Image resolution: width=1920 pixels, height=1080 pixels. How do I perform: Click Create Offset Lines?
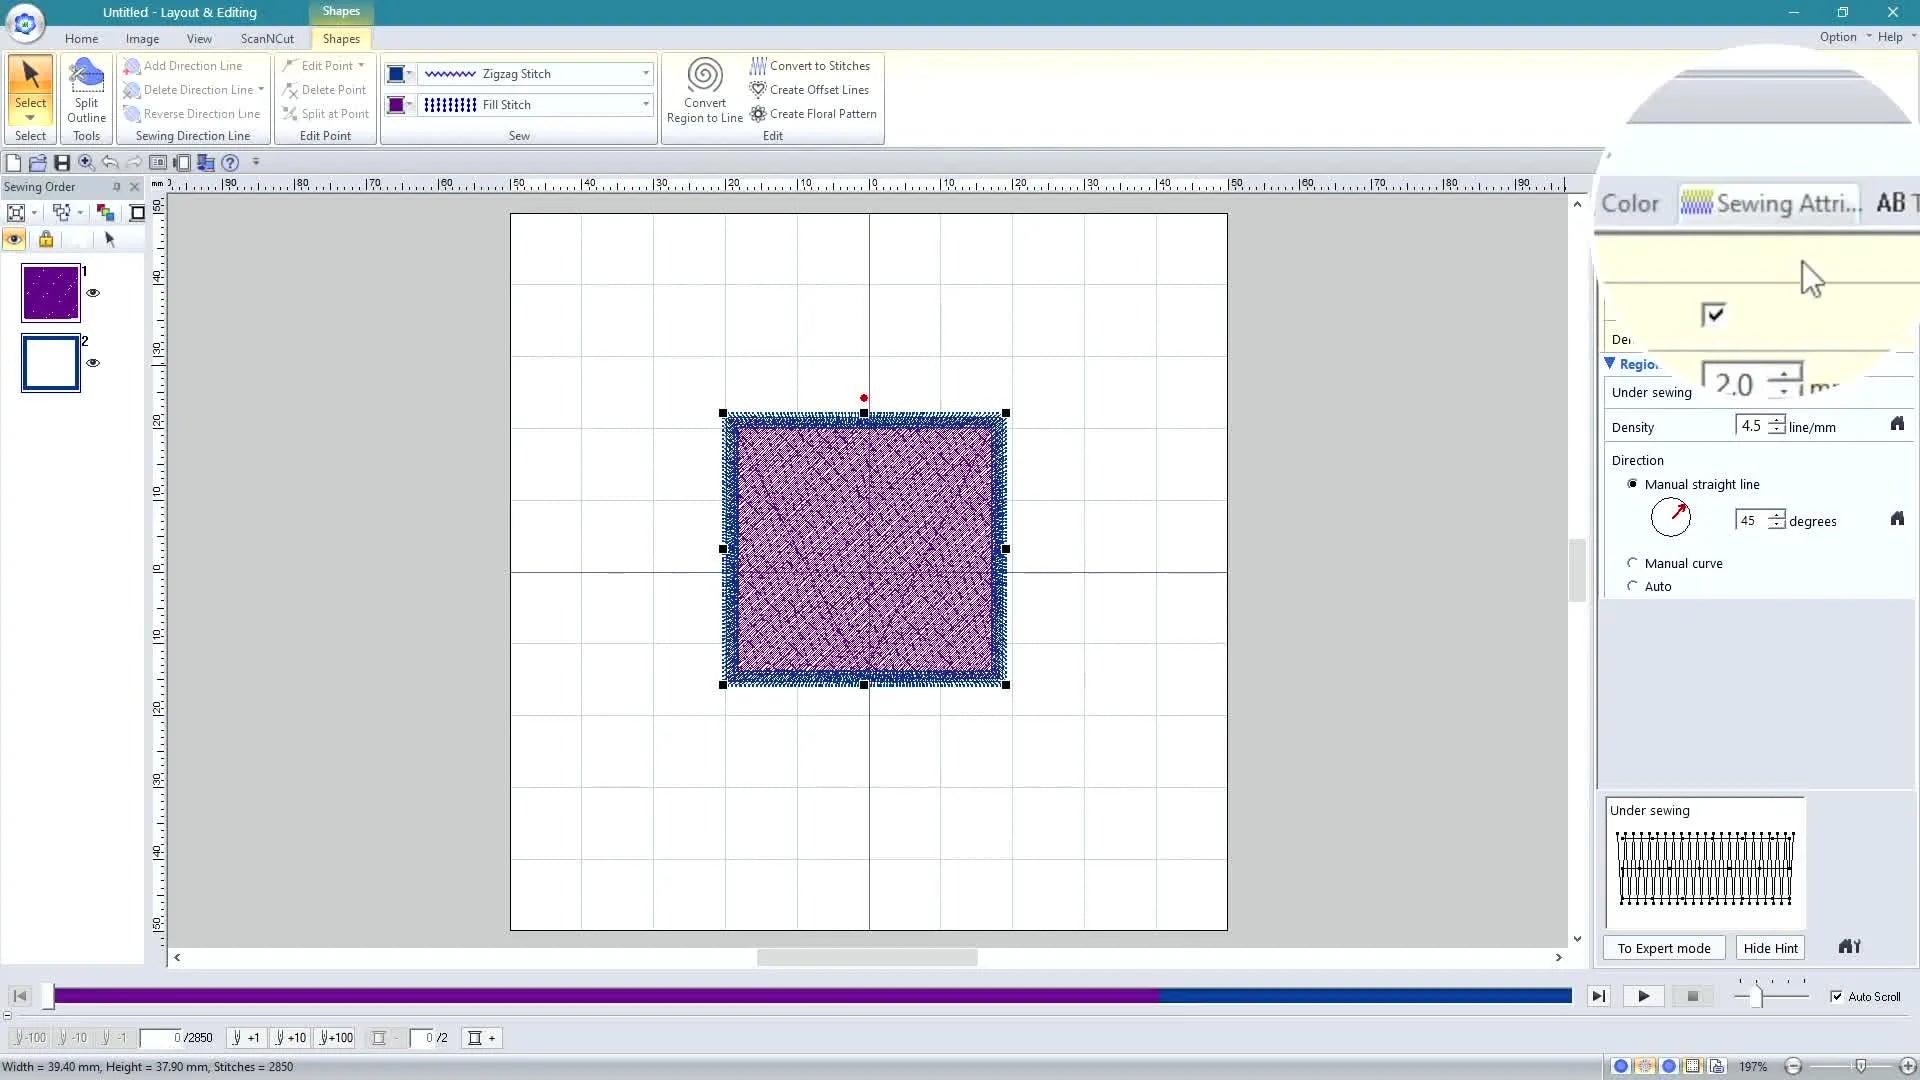(810, 90)
